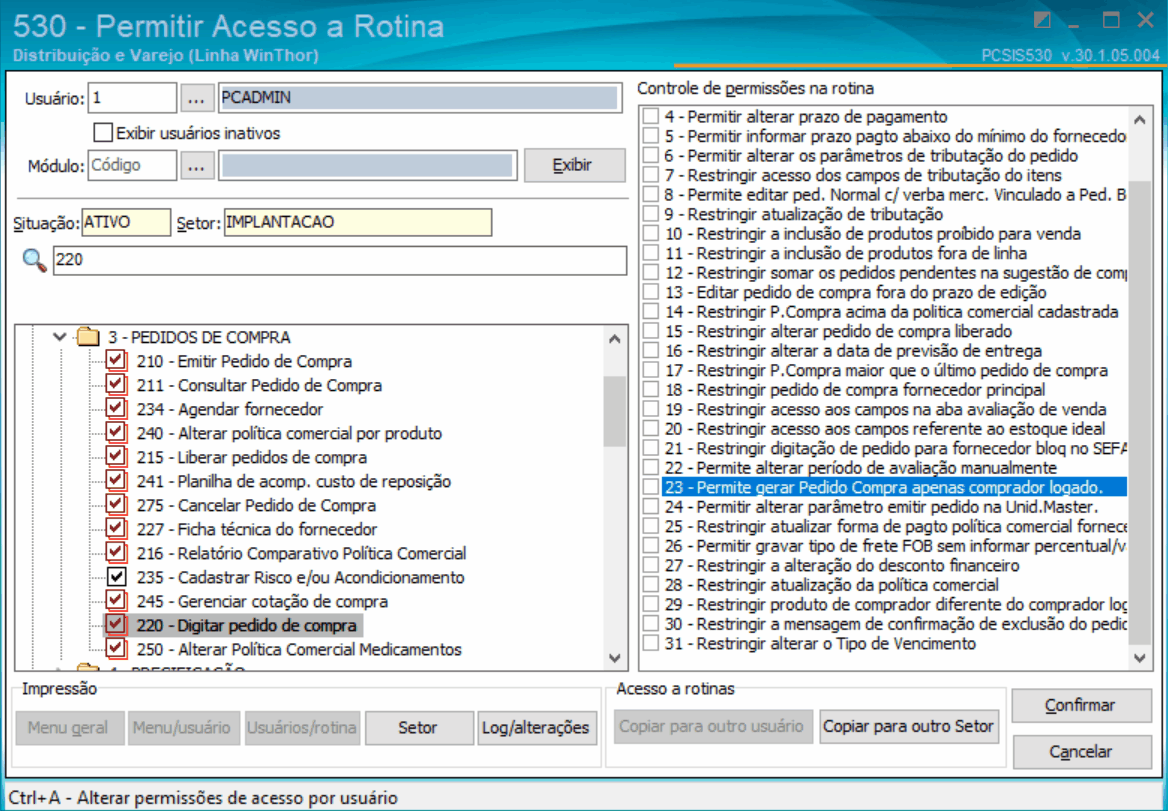
Task: Click scroll down arrow of routines tree
Action: (x=615, y=658)
